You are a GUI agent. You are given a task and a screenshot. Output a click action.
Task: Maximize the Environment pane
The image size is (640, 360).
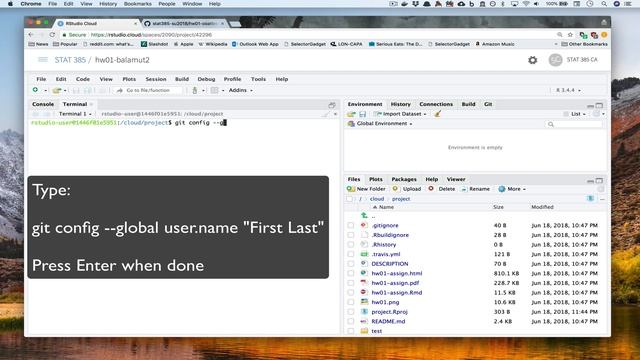coord(599,105)
